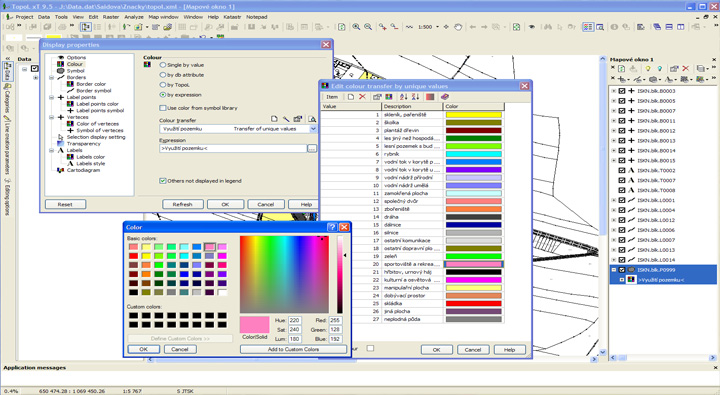Select yellow swatch for skleník row

click(473, 115)
